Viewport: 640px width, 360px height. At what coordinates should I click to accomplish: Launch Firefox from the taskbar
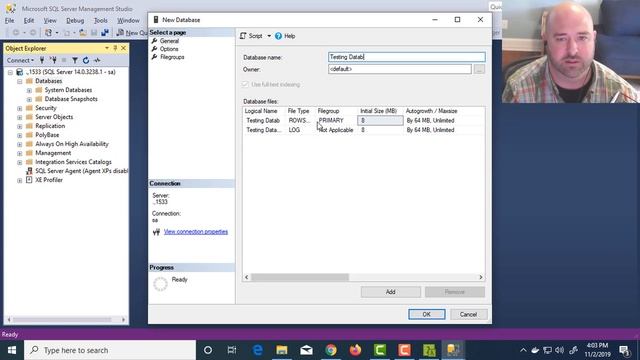point(355,350)
